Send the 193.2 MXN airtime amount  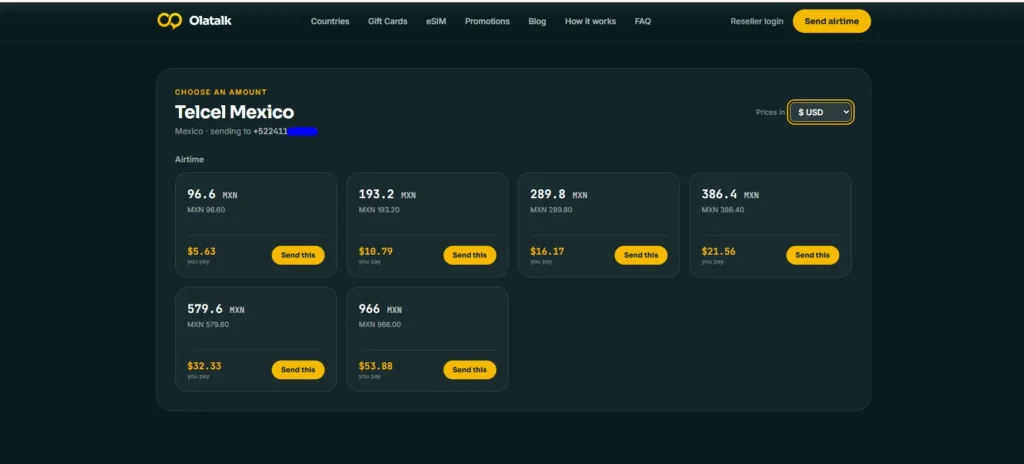pos(470,255)
